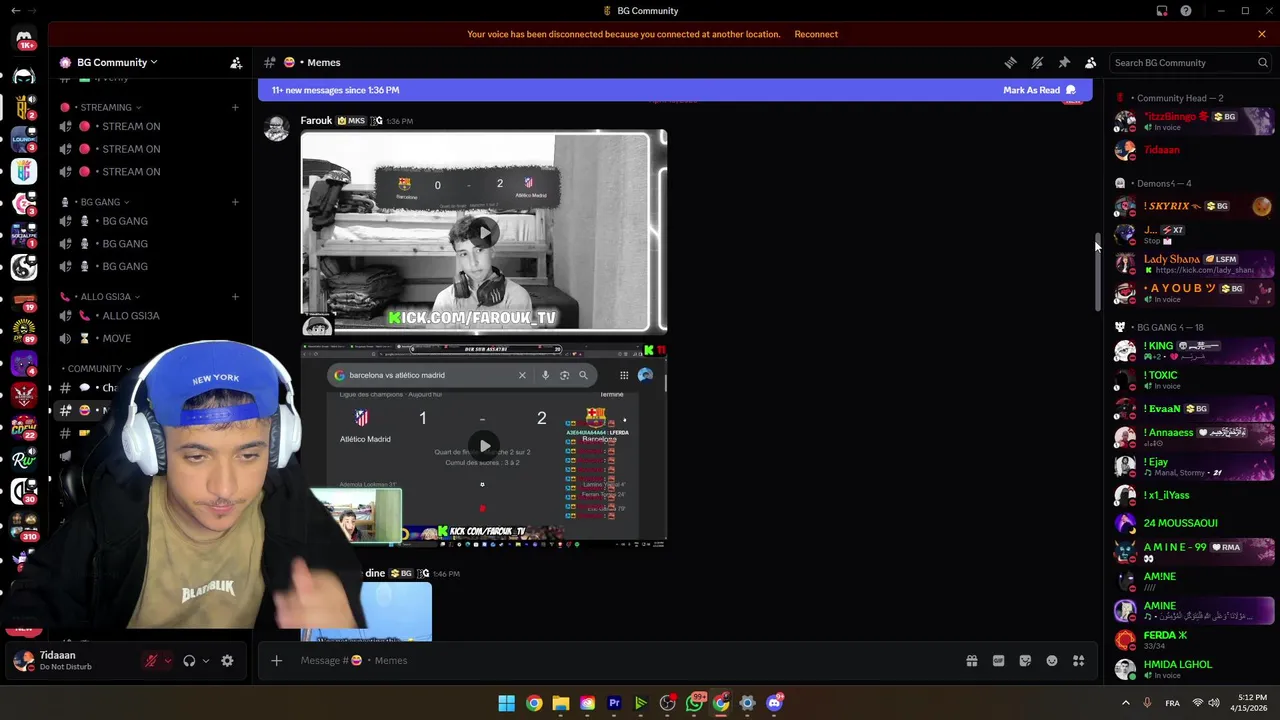Image resolution: width=1280 pixels, height=720 pixels.
Task: Open the sticker picker
Action: pyautogui.click(x=1025, y=660)
